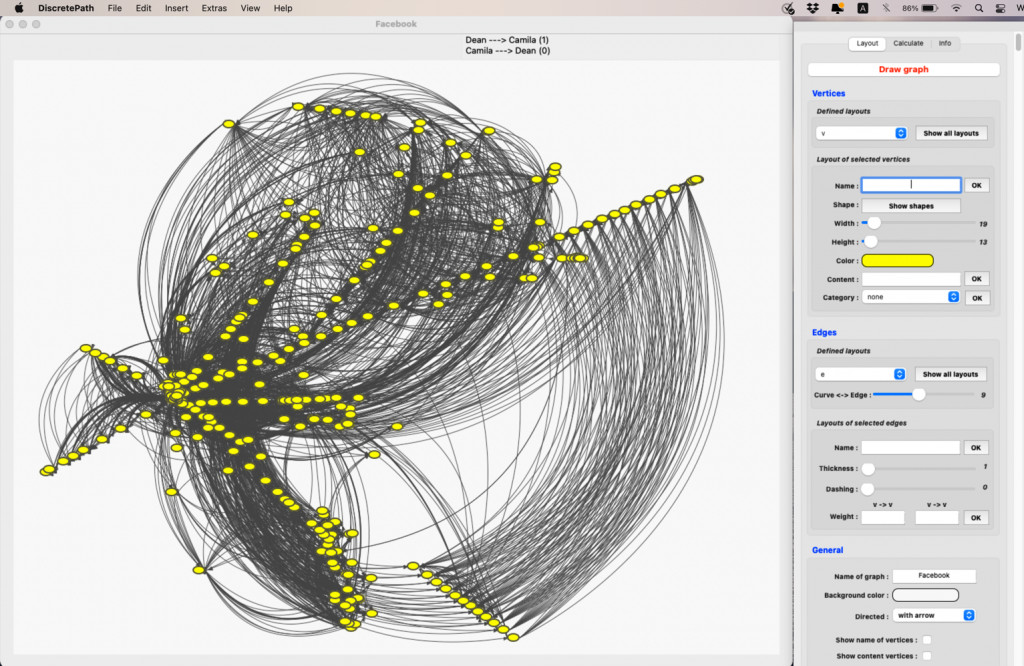Viewport: 1024px width, 666px height.
Task: Click the disabled Bluetooth icon
Action: (886, 8)
